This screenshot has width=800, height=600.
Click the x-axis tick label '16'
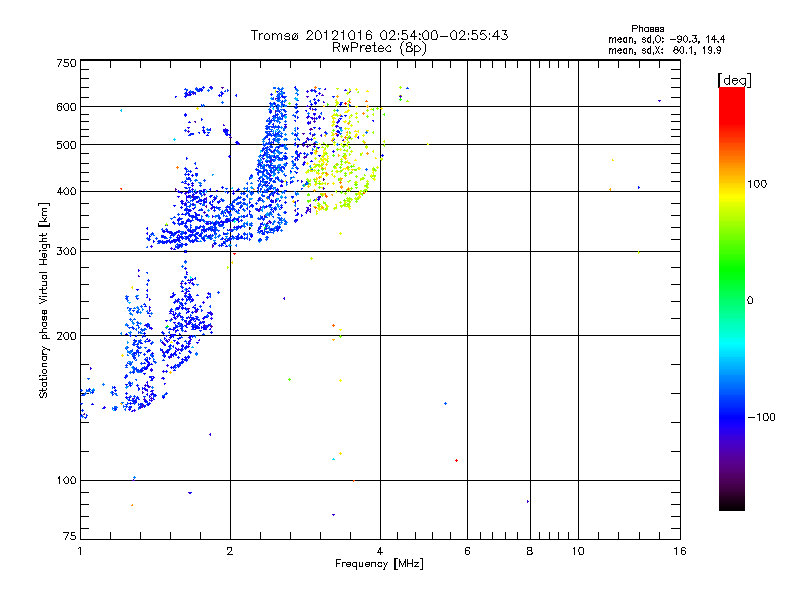coord(680,551)
